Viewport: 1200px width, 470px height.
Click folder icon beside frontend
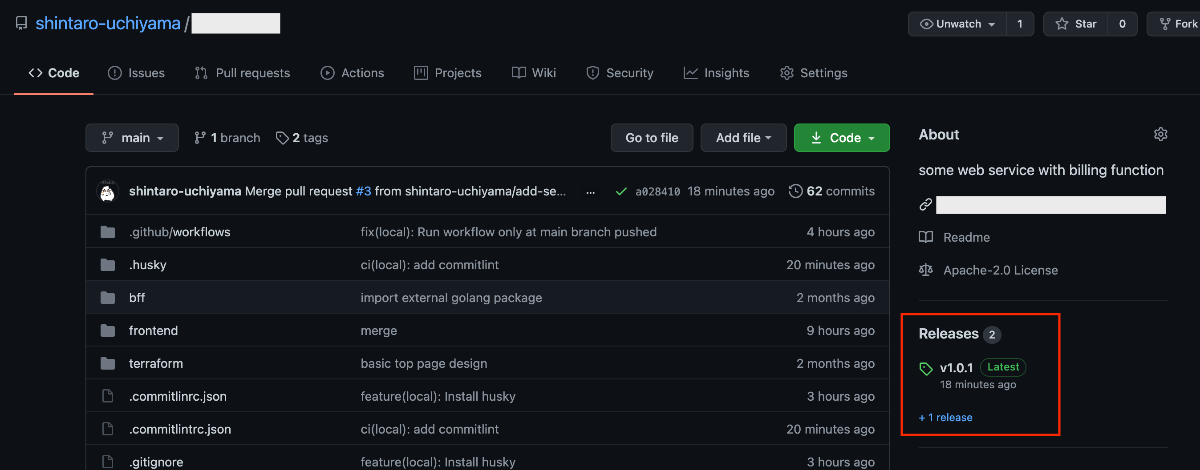(108, 331)
